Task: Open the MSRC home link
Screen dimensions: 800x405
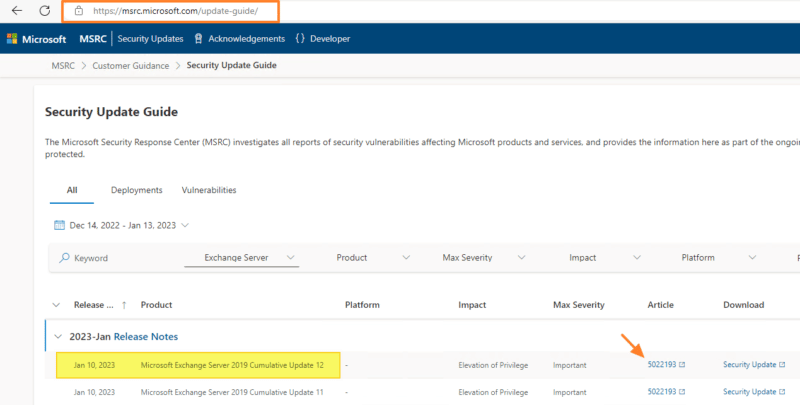Action: click(93, 39)
